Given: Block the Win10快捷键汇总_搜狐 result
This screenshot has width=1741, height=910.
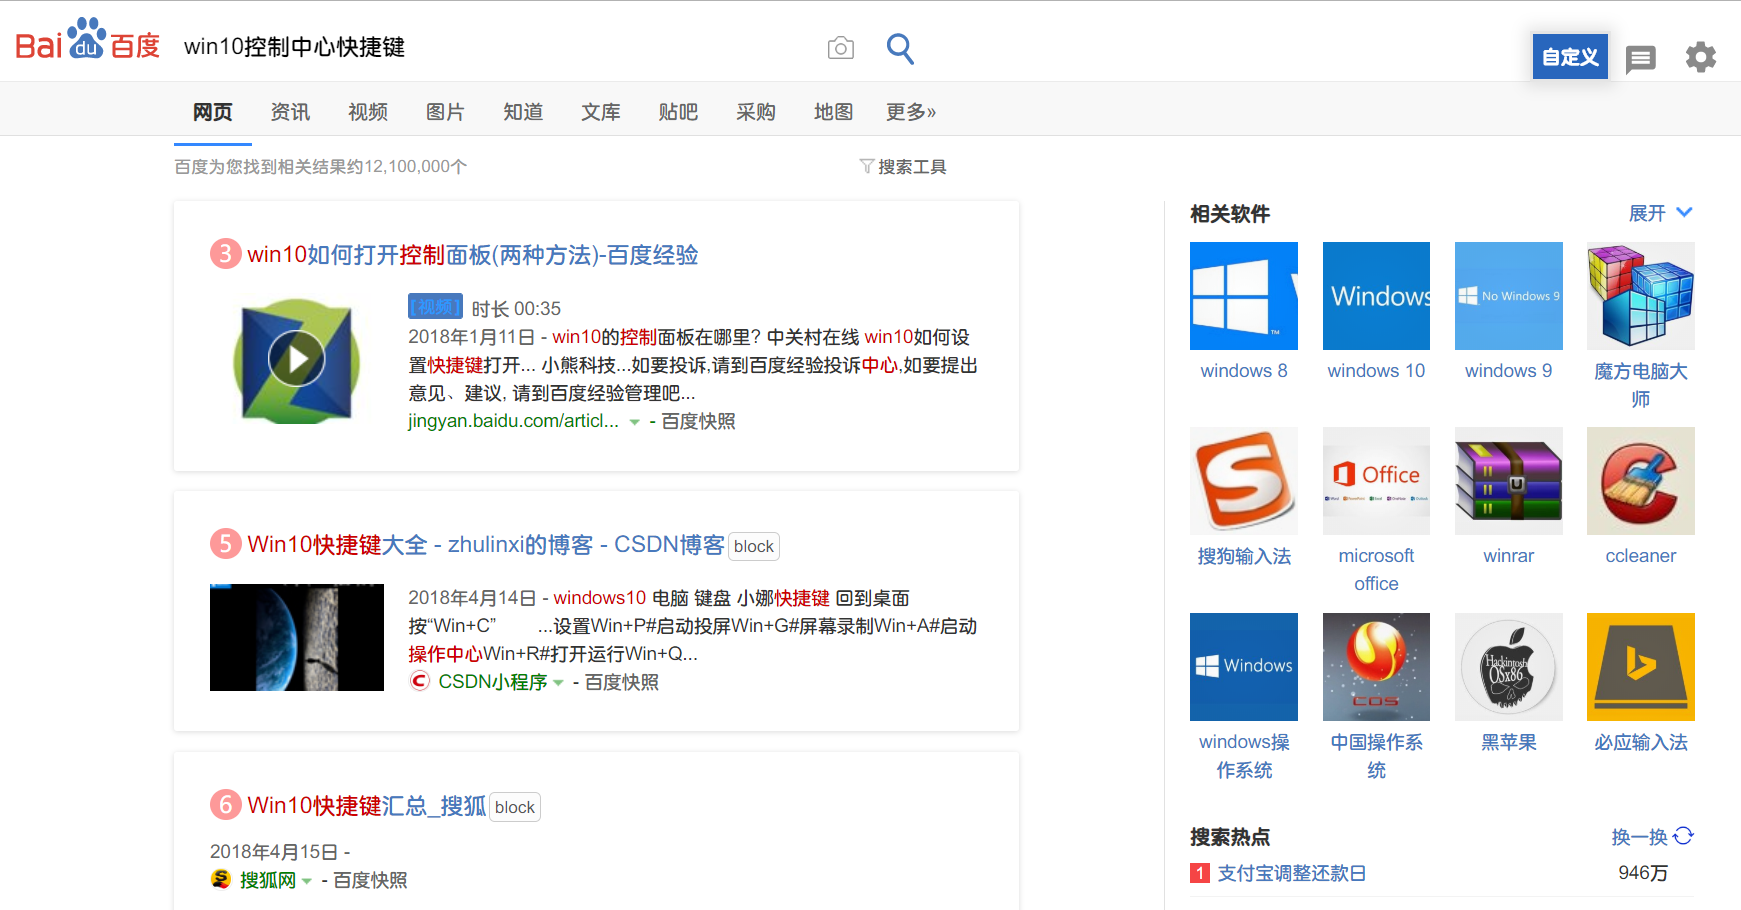Looking at the screenshot, I should [514, 807].
